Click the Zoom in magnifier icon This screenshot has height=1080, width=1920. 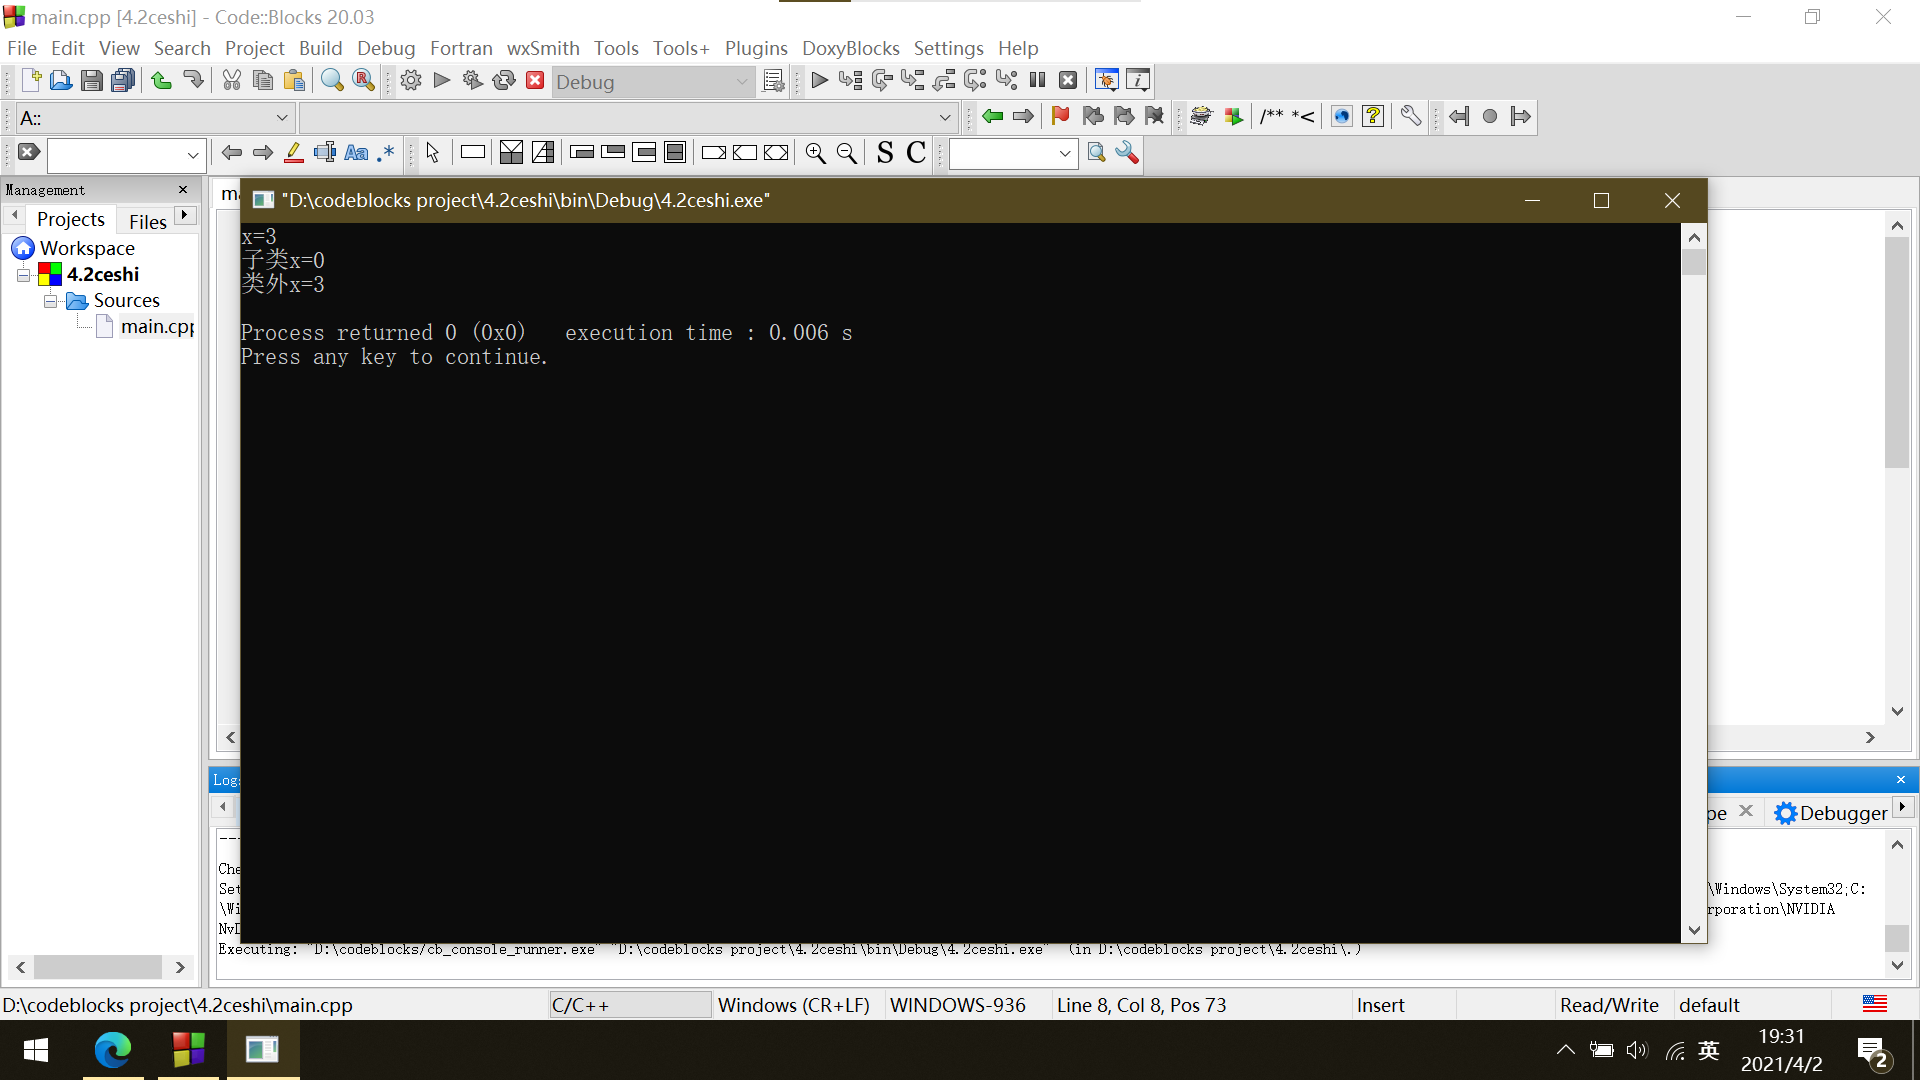point(815,153)
